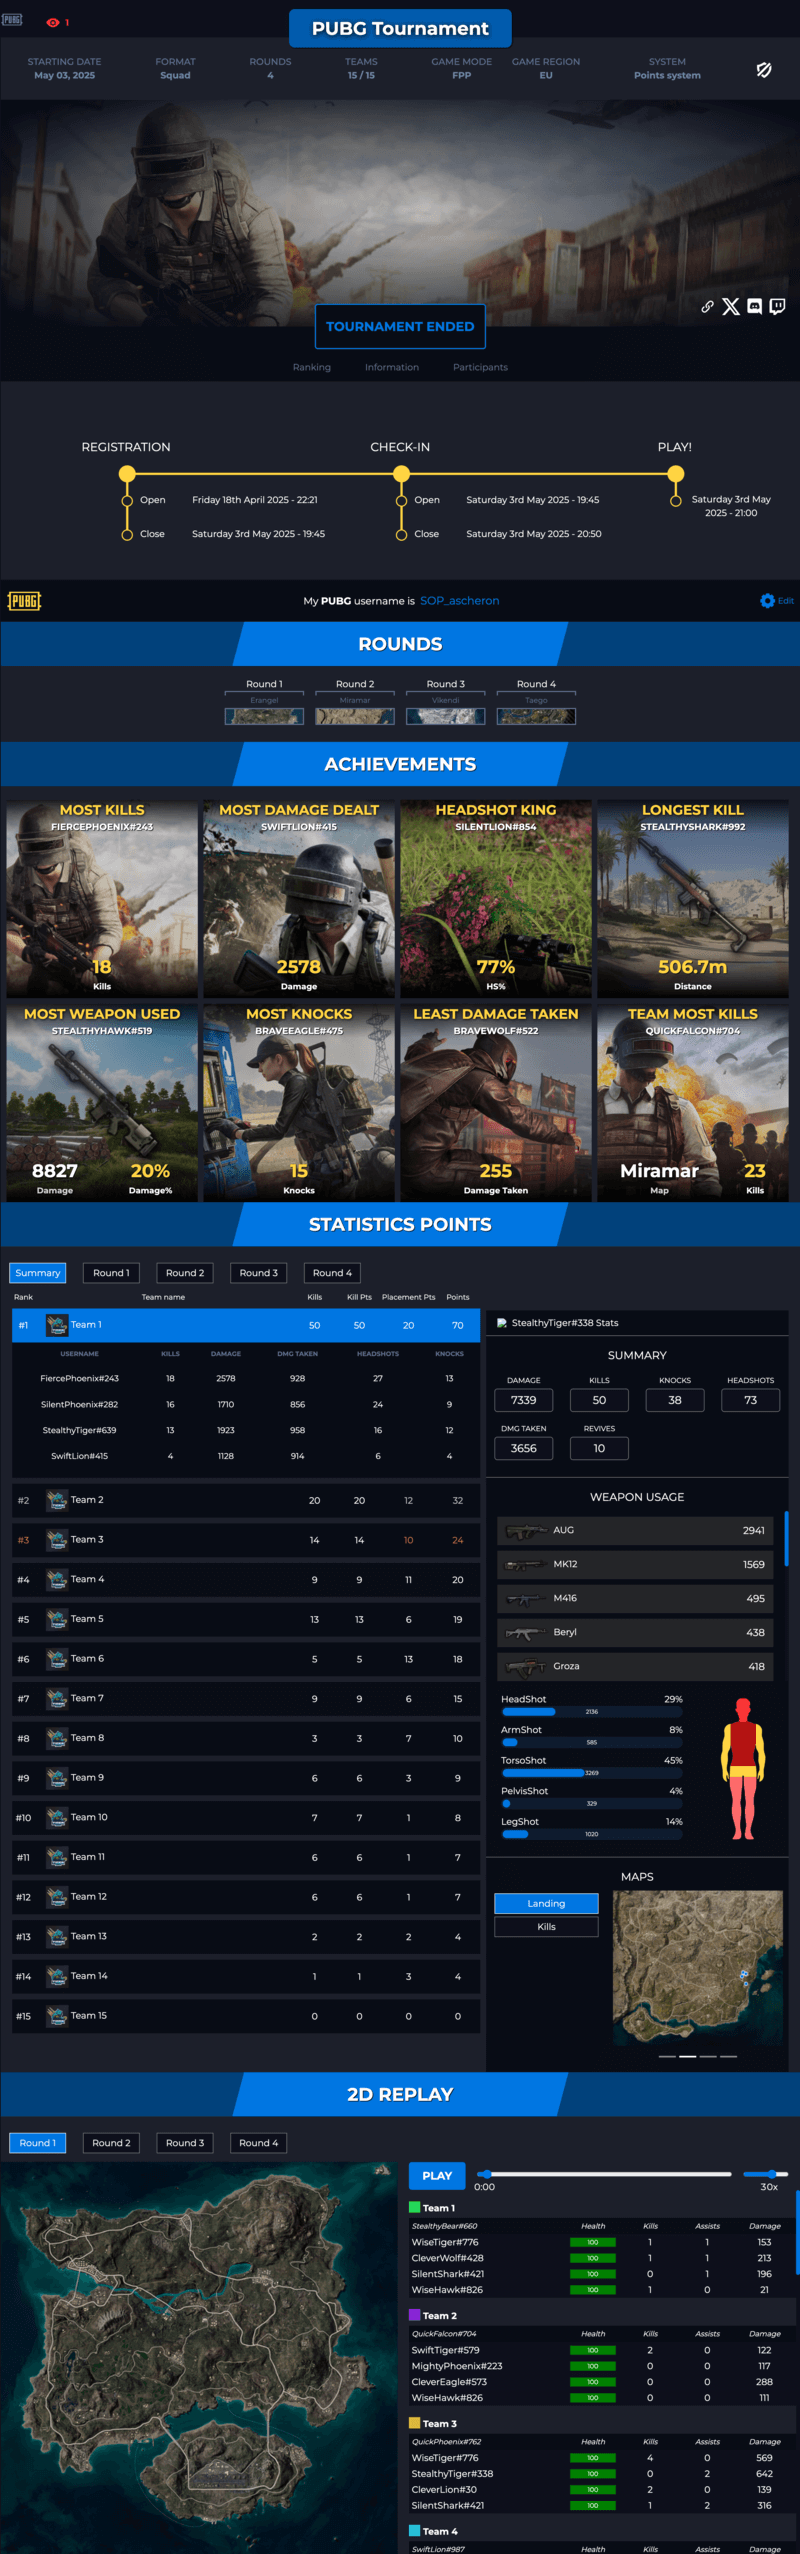Expand Team 12 ranking row
This screenshot has width=800, height=2554.
[x=246, y=1897]
